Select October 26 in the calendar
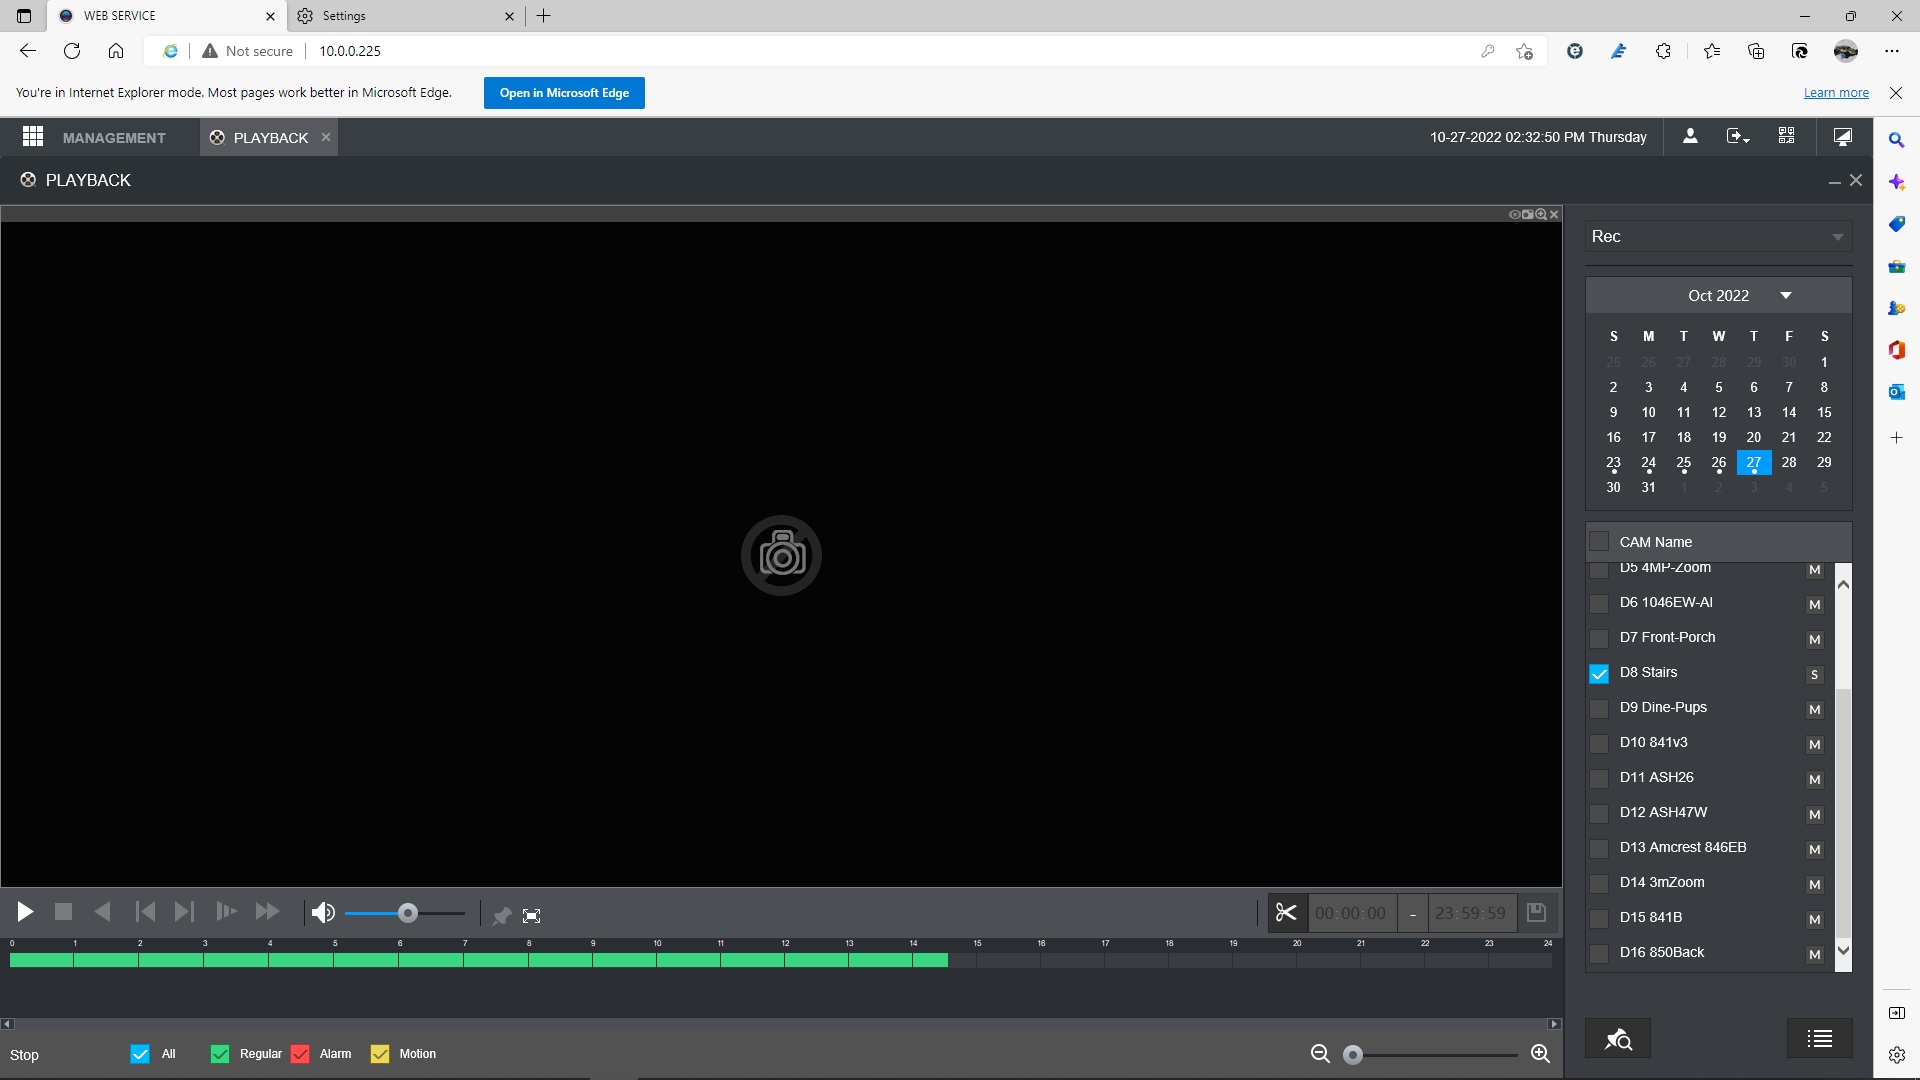Image resolution: width=1920 pixels, height=1080 pixels. pyautogui.click(x=1719, y=463)
